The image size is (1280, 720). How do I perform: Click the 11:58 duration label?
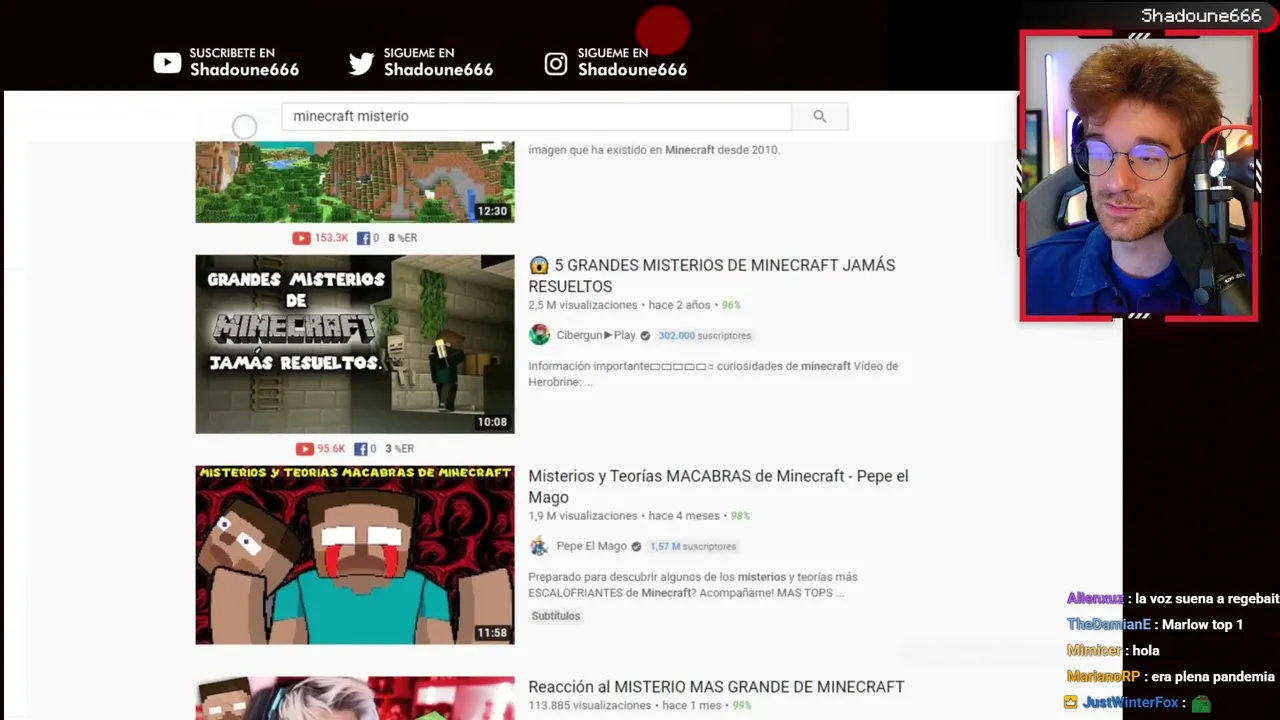pyautogui.click(x=492, y=633)
